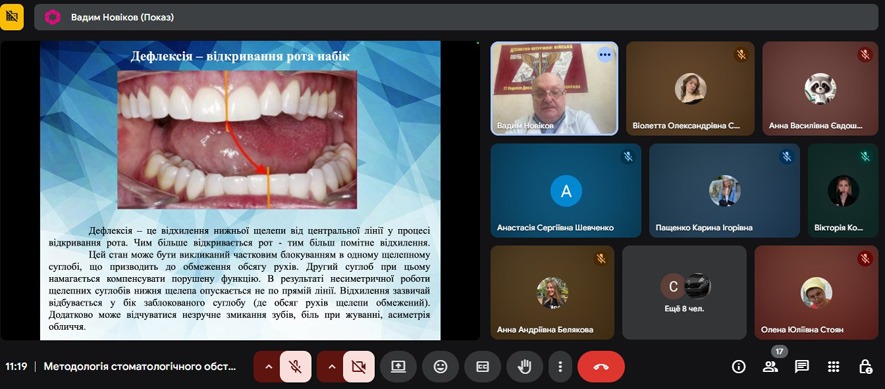Toggle the yellow presentation icon top-left
Viewport: 885px width, 389px height.
12,17
